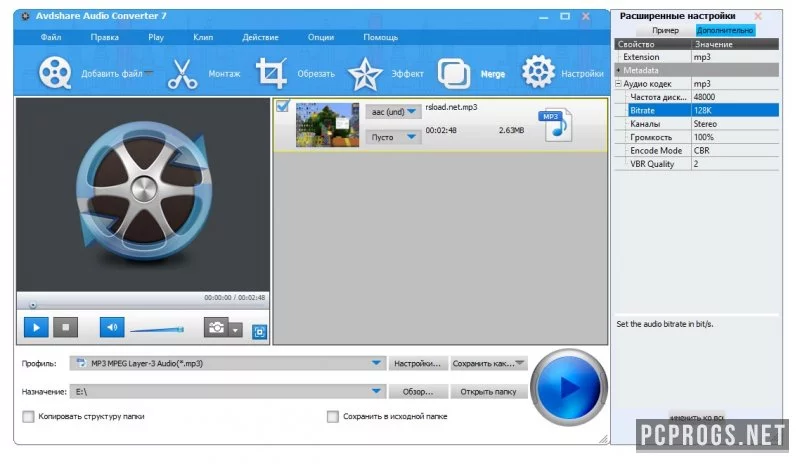Adjust the volume slider
800x467 pixels.
[157, 330]
